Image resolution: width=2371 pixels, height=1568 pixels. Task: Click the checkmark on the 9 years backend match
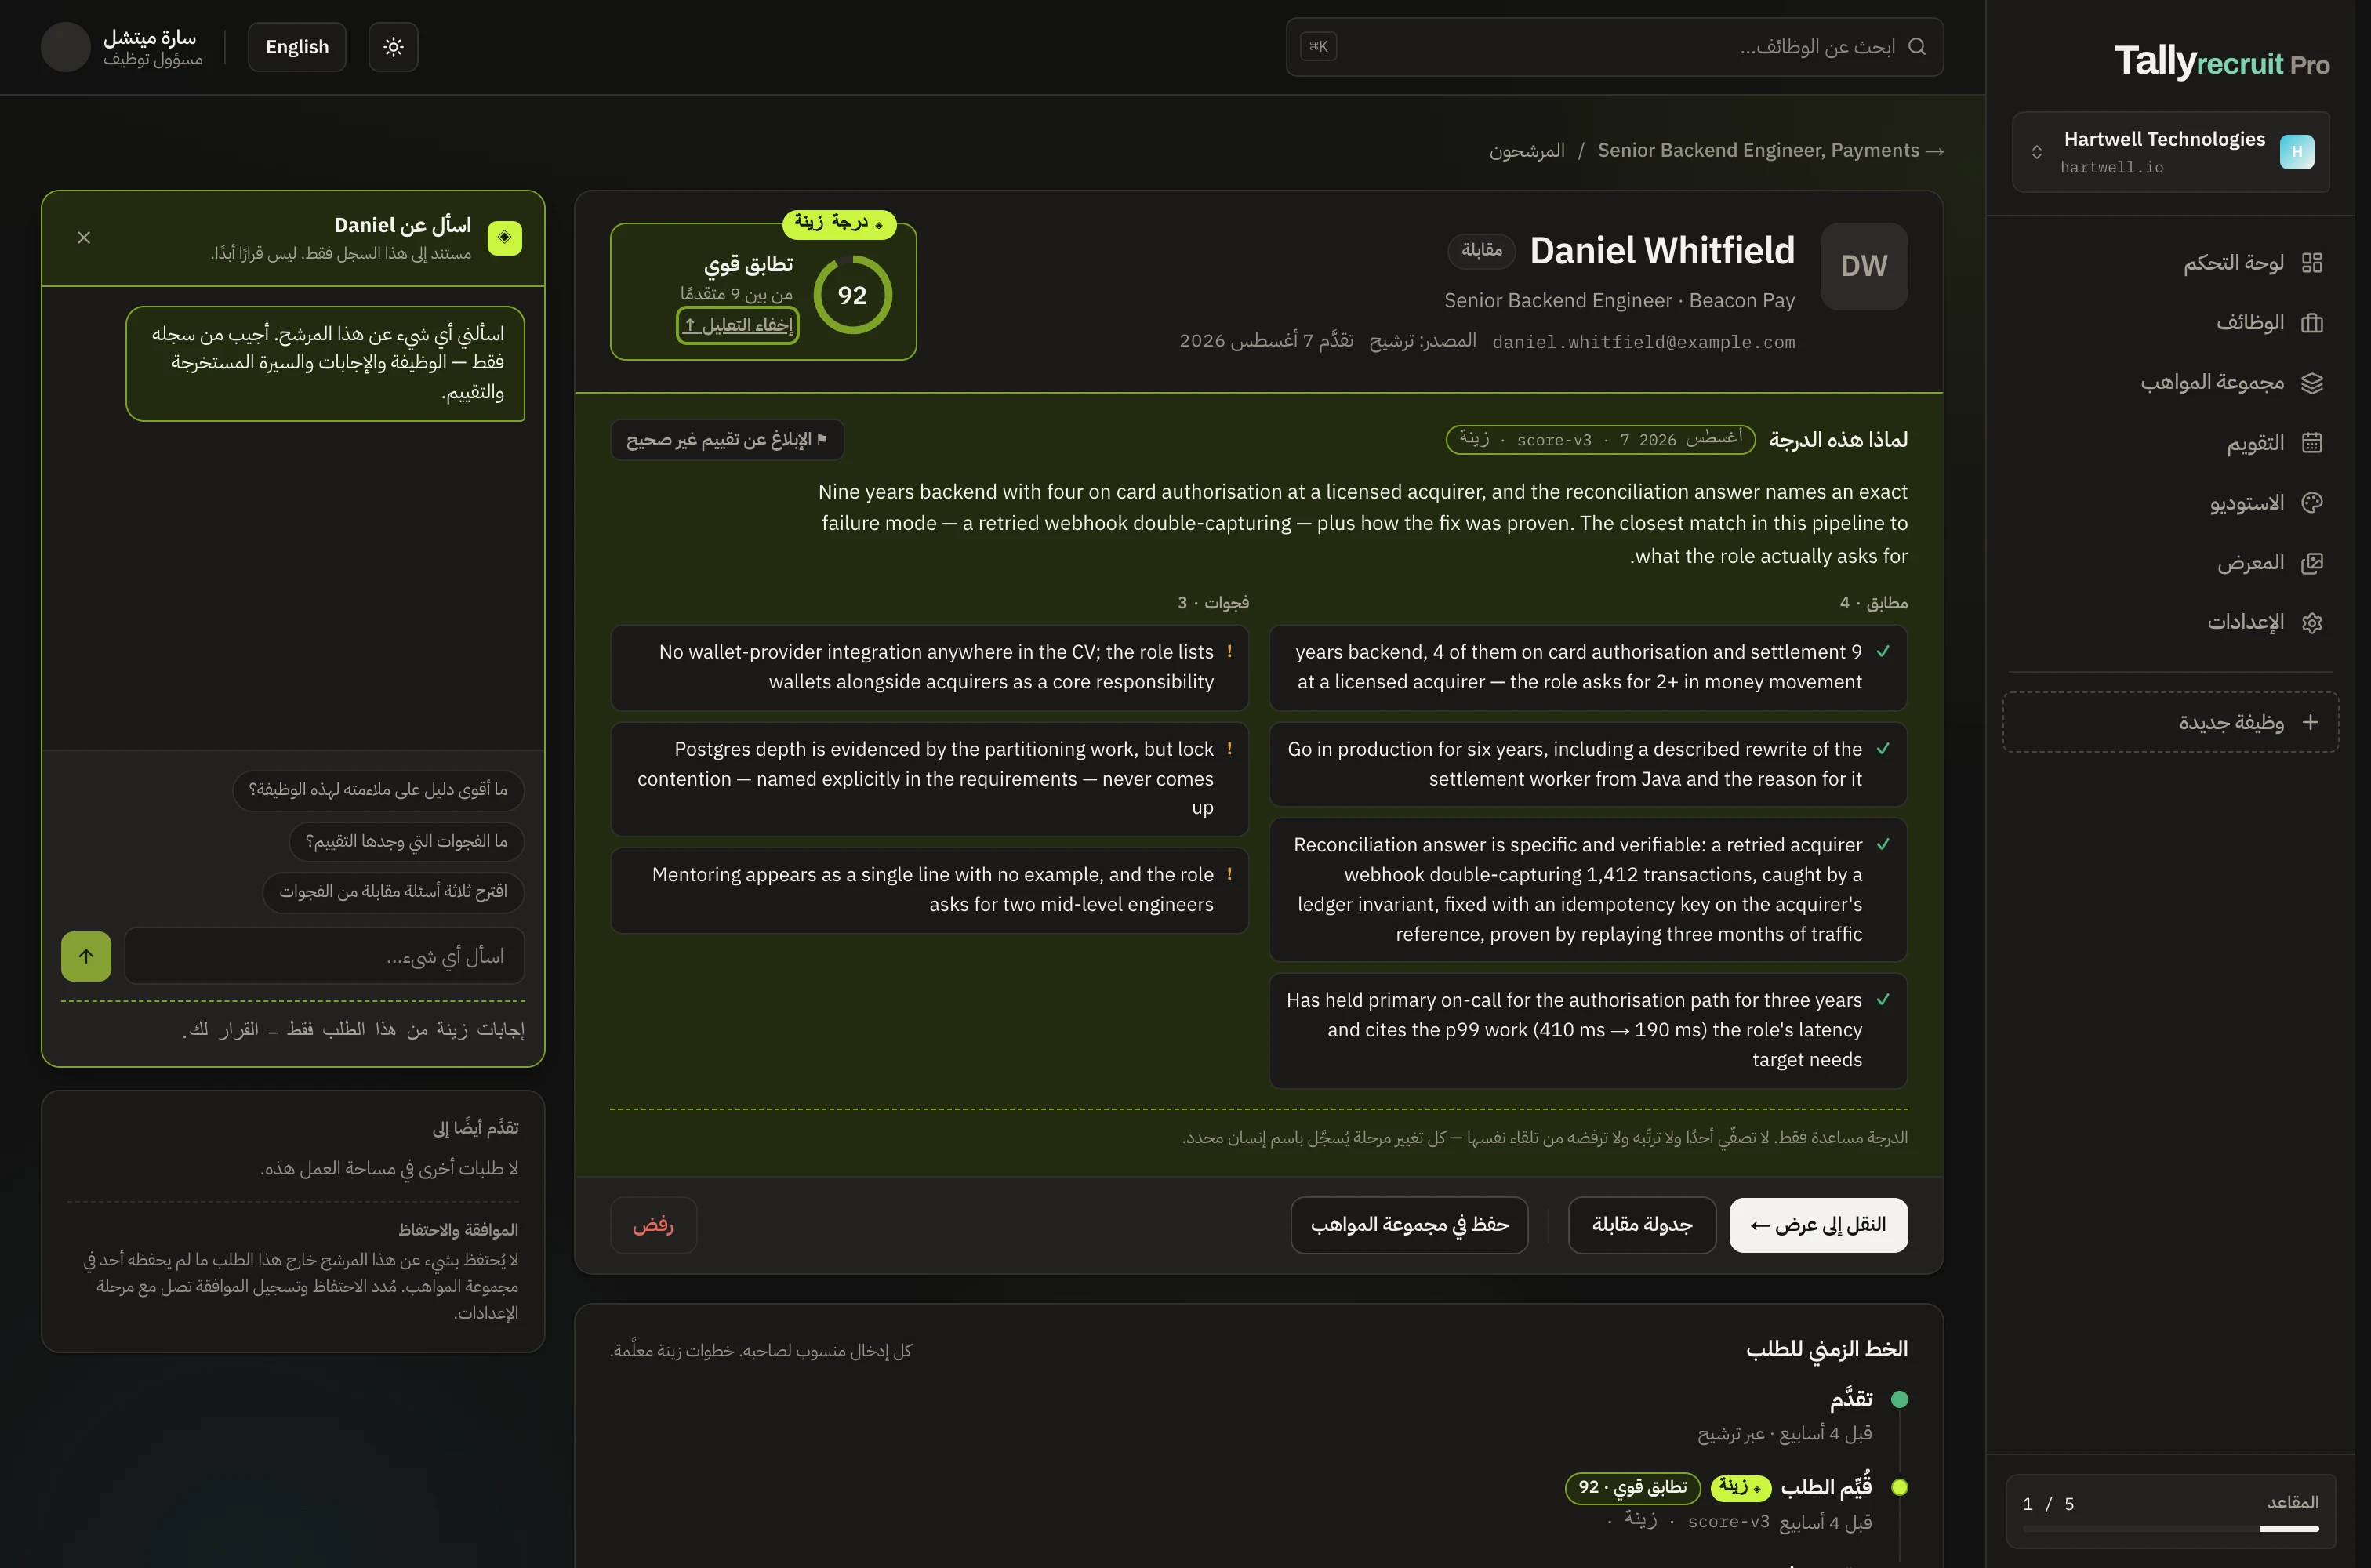point(1882,651)
